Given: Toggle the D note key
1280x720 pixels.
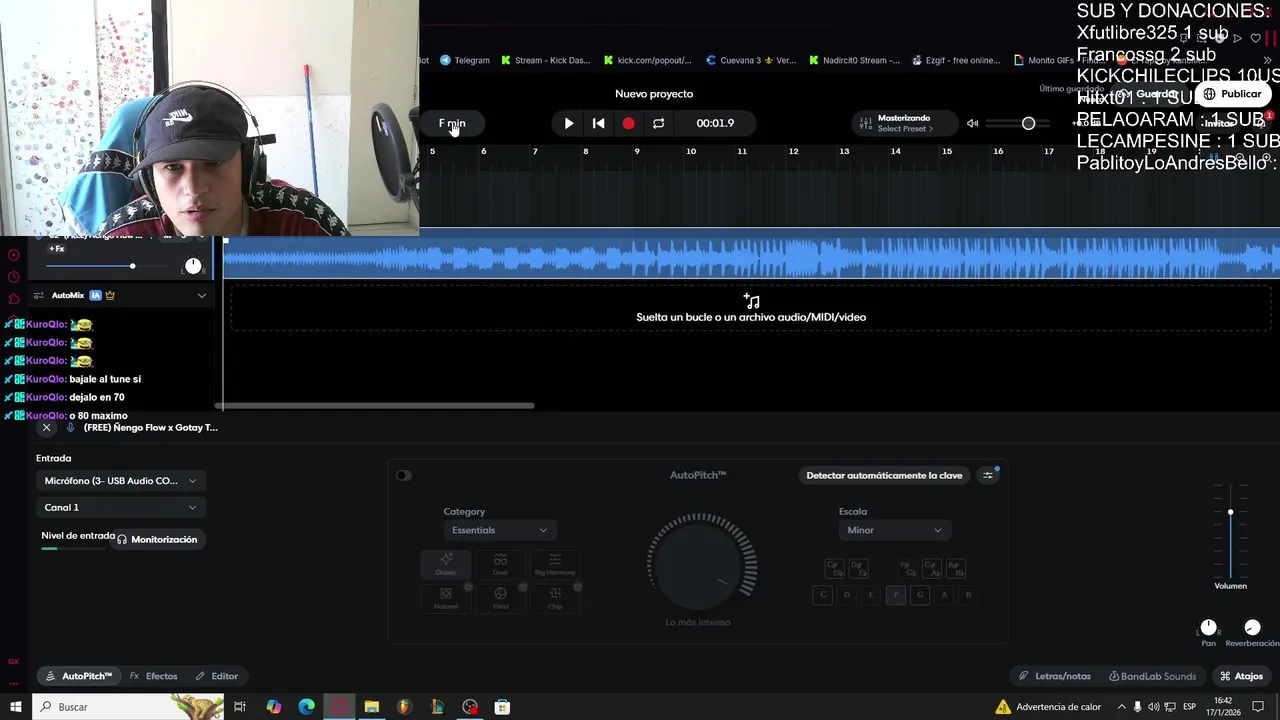Looking at the screenshot, I should [847, 595].
